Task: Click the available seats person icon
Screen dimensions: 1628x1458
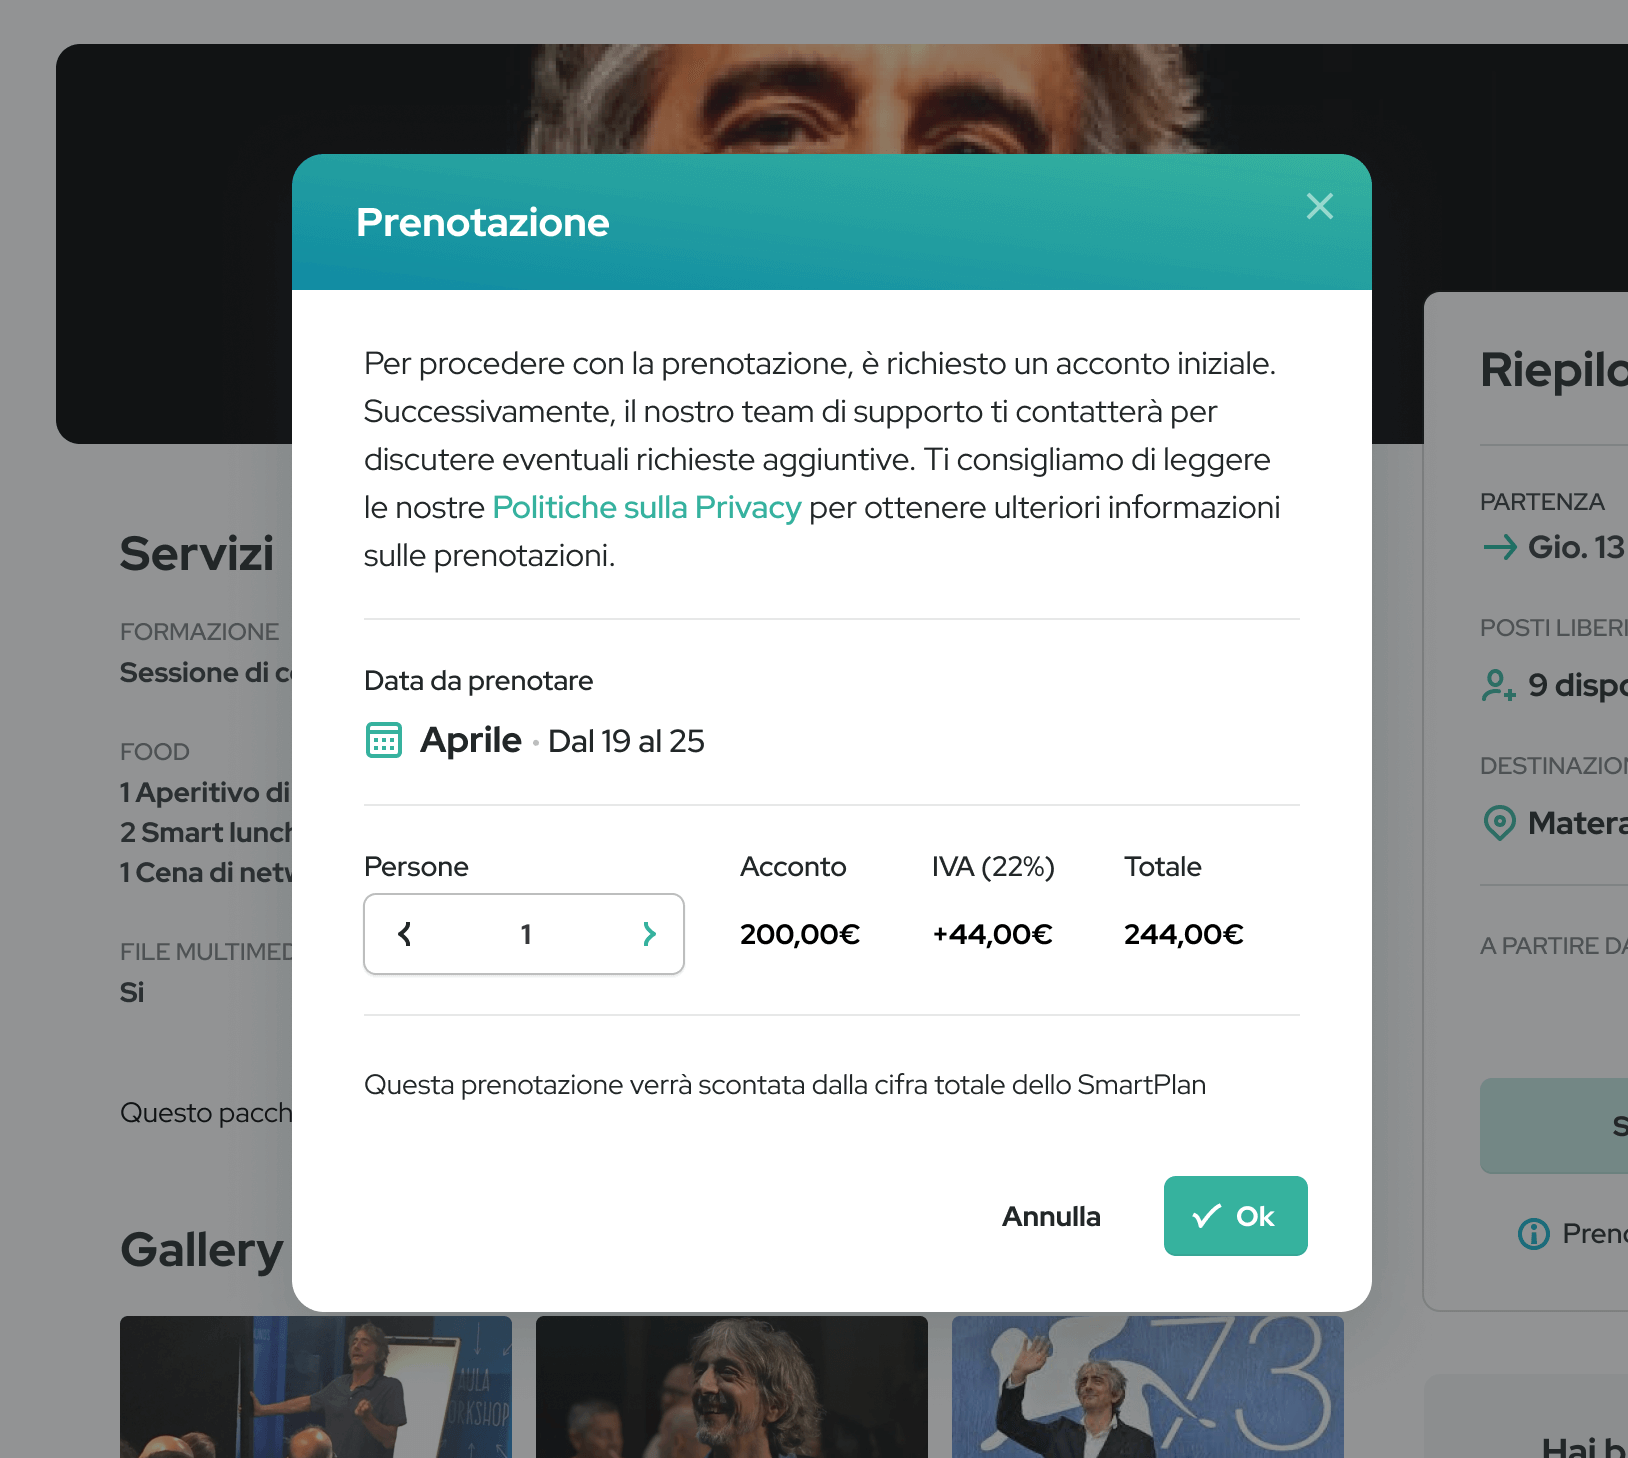Action: pyautogui.click(x=1498, y=685)
